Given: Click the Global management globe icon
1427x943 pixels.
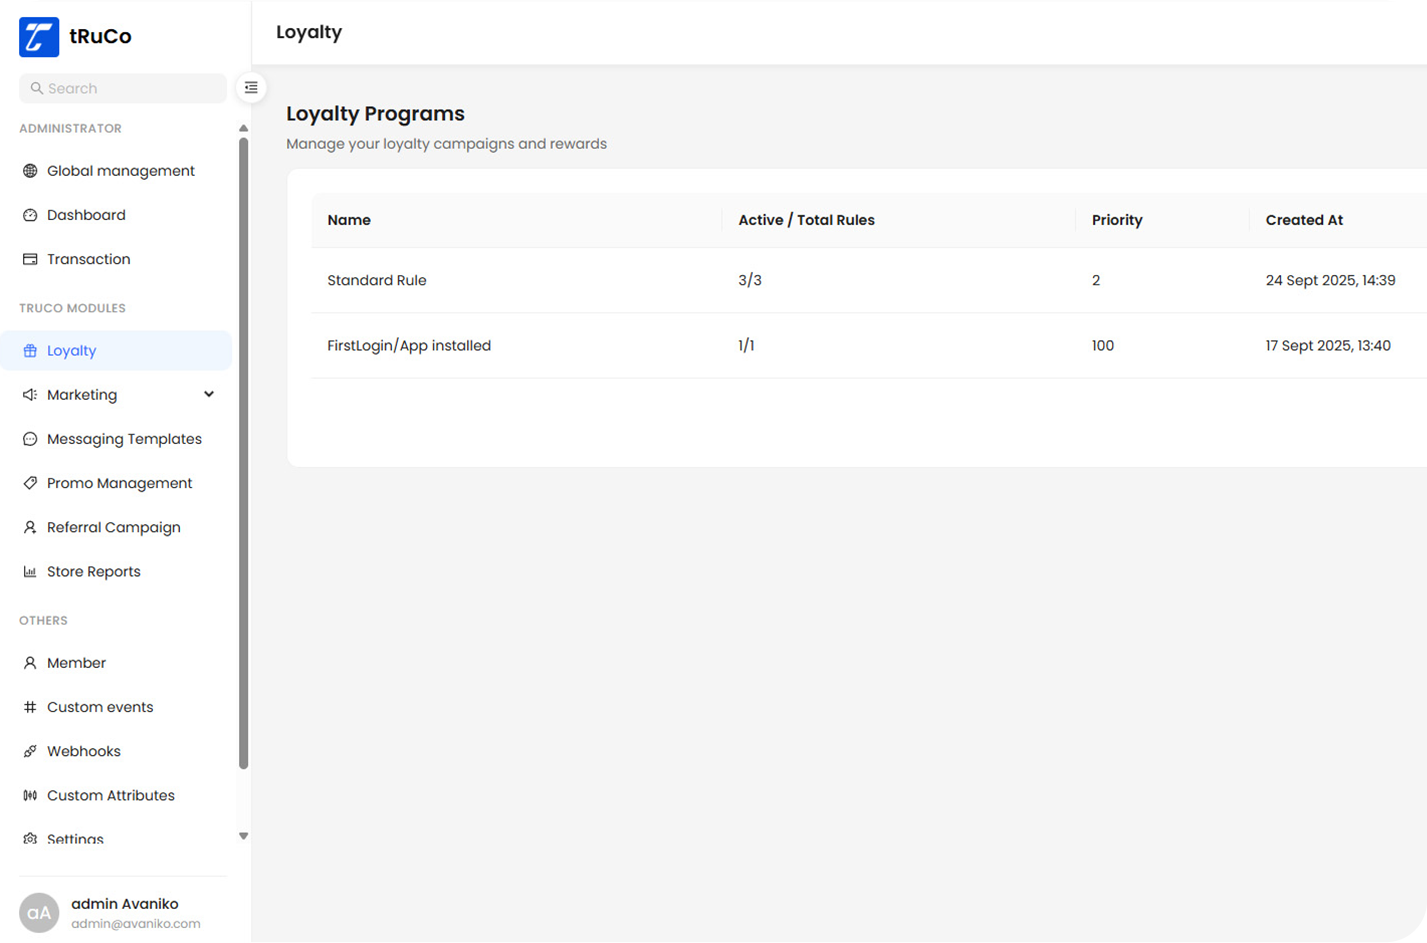Looking at the screenshot, I should (x=30, y=171).
